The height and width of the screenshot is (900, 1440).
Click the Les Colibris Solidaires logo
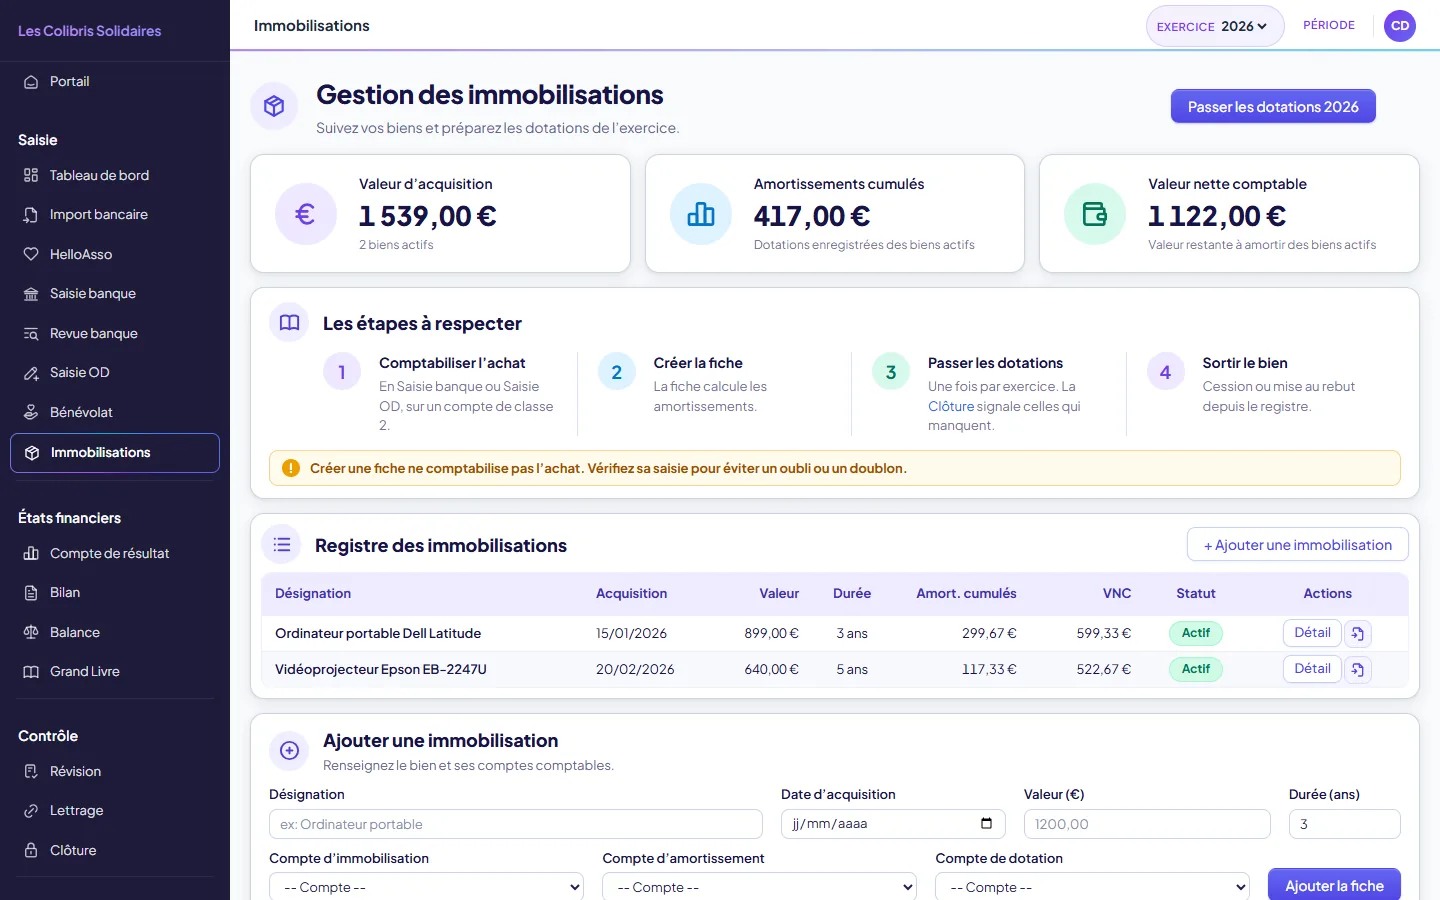pos(90,31)
